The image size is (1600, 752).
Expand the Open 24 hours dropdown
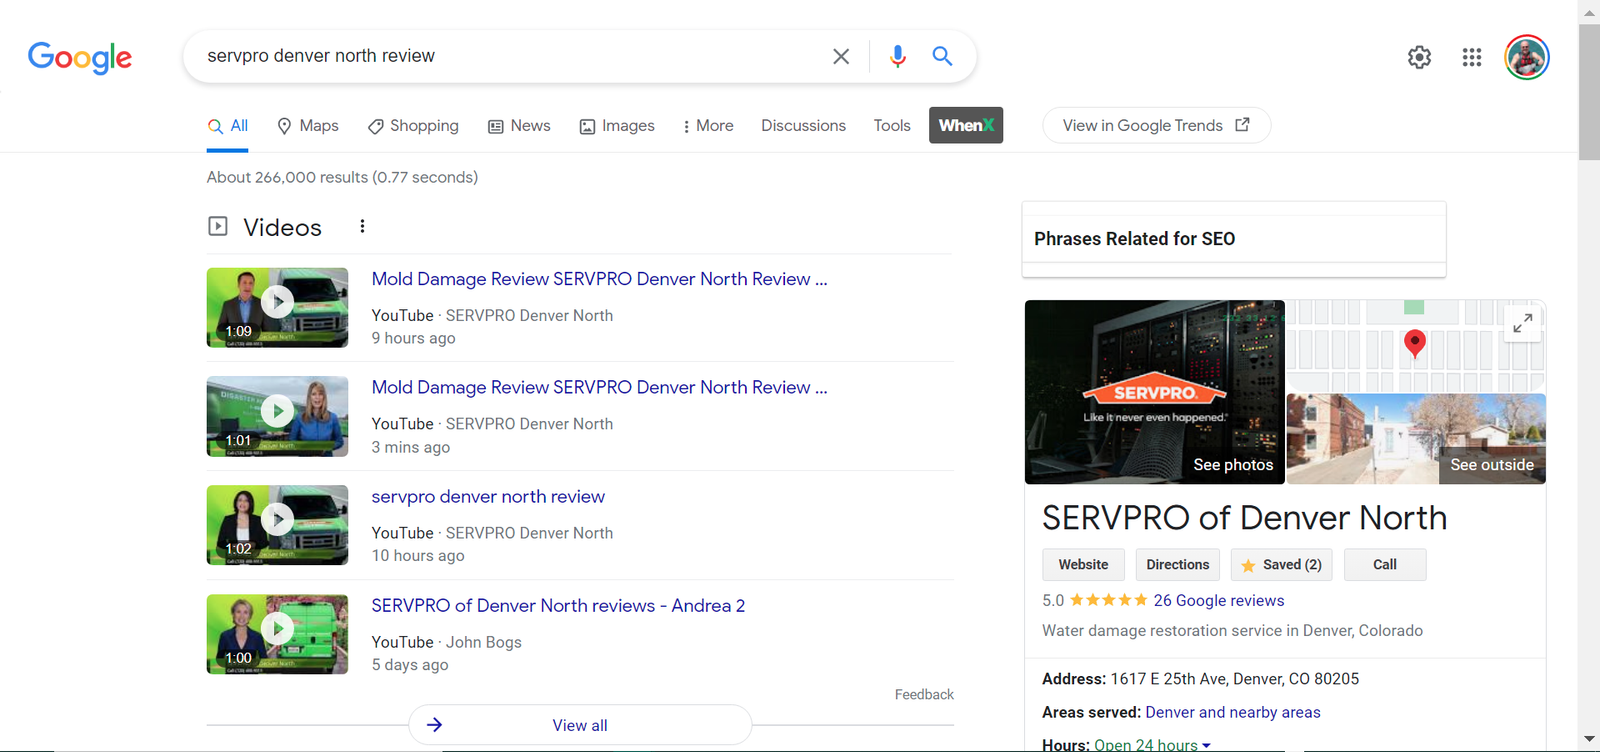tap(1152, 745)
